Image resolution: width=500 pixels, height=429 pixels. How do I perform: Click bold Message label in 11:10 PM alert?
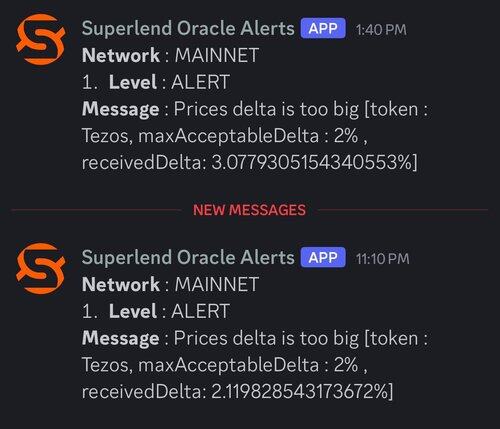pos(121,339)
